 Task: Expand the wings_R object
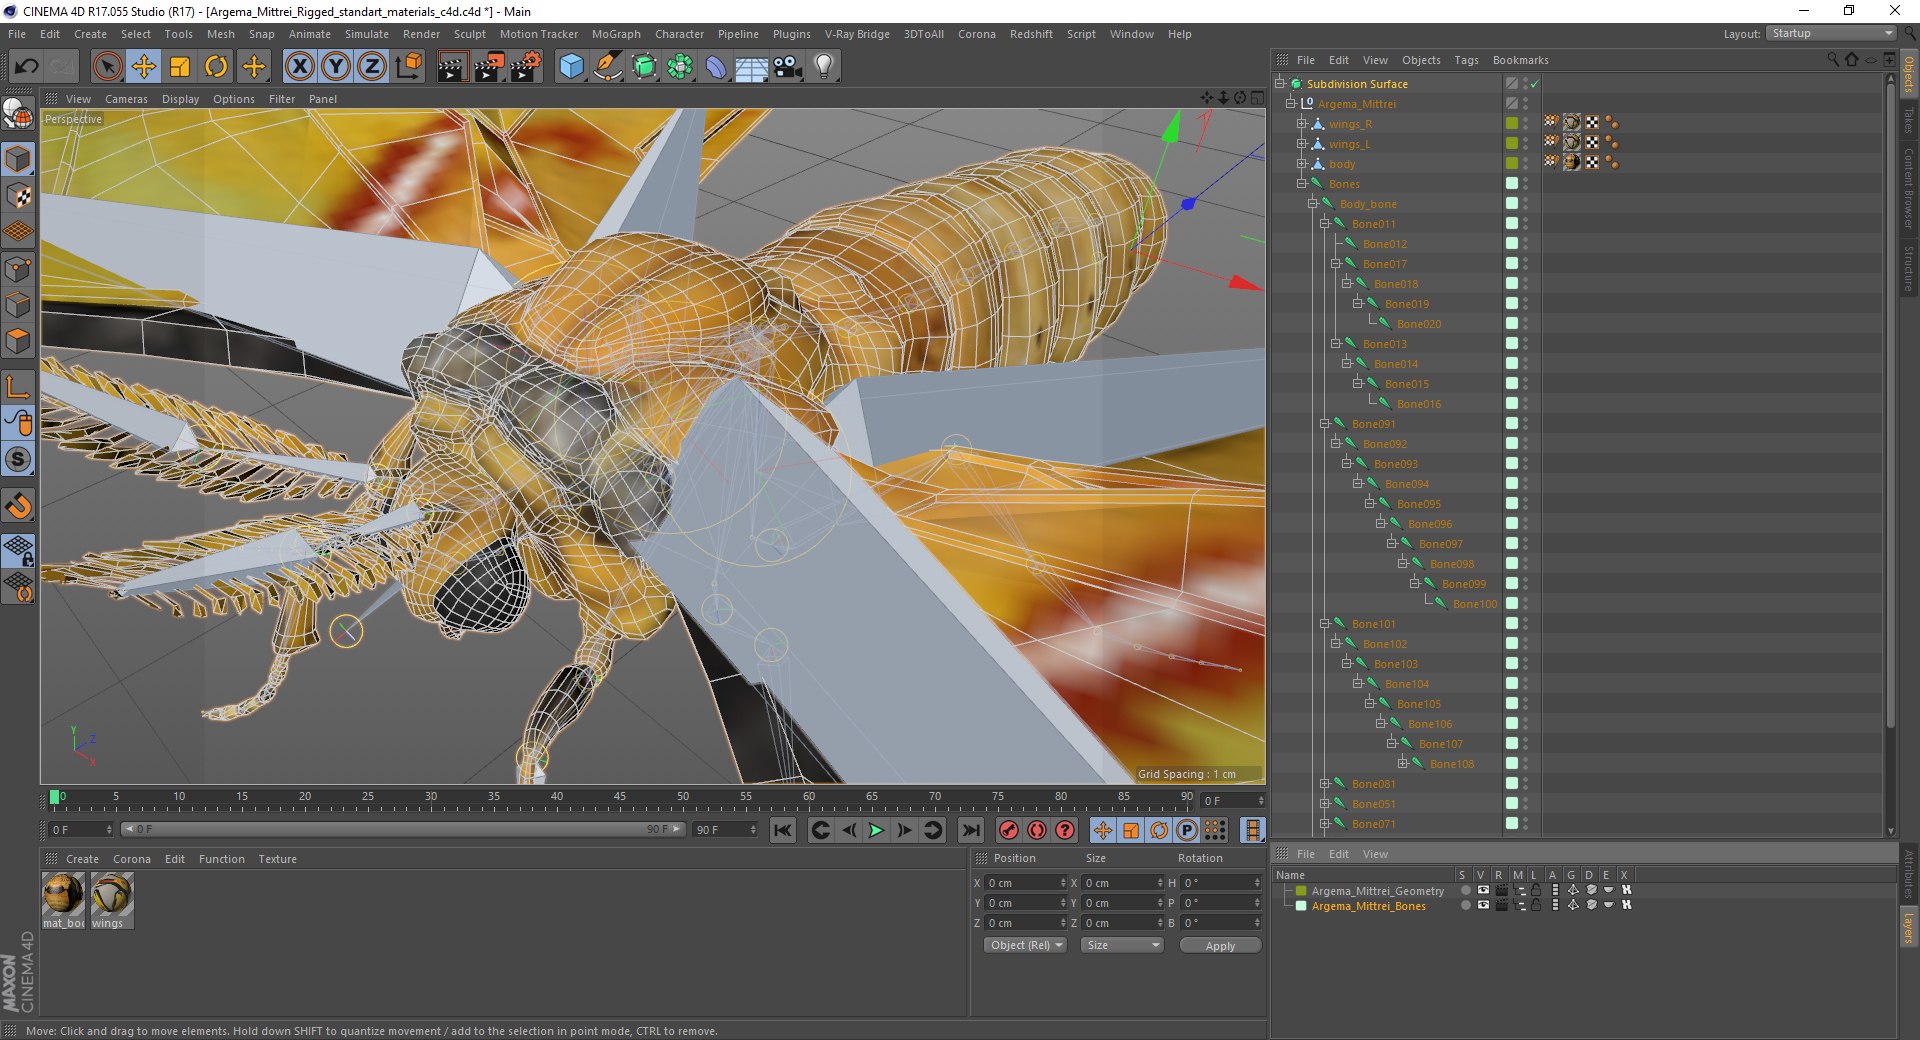click(x=1302, y=124)
